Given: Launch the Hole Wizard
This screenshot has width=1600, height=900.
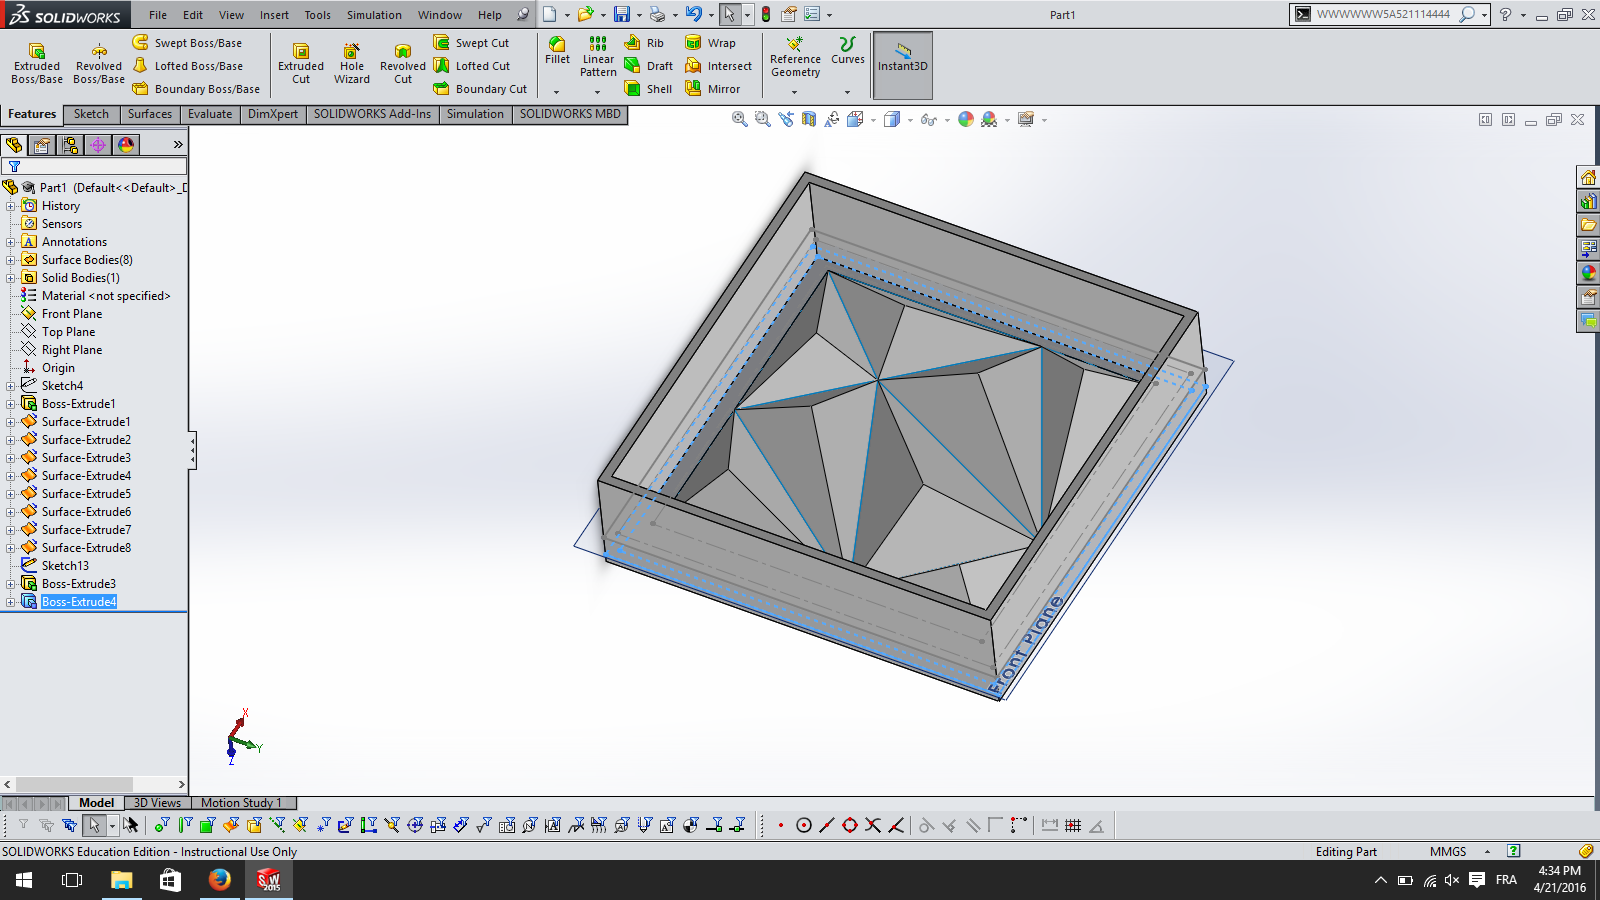Looking at the screenshot, I should pos(352,64).
